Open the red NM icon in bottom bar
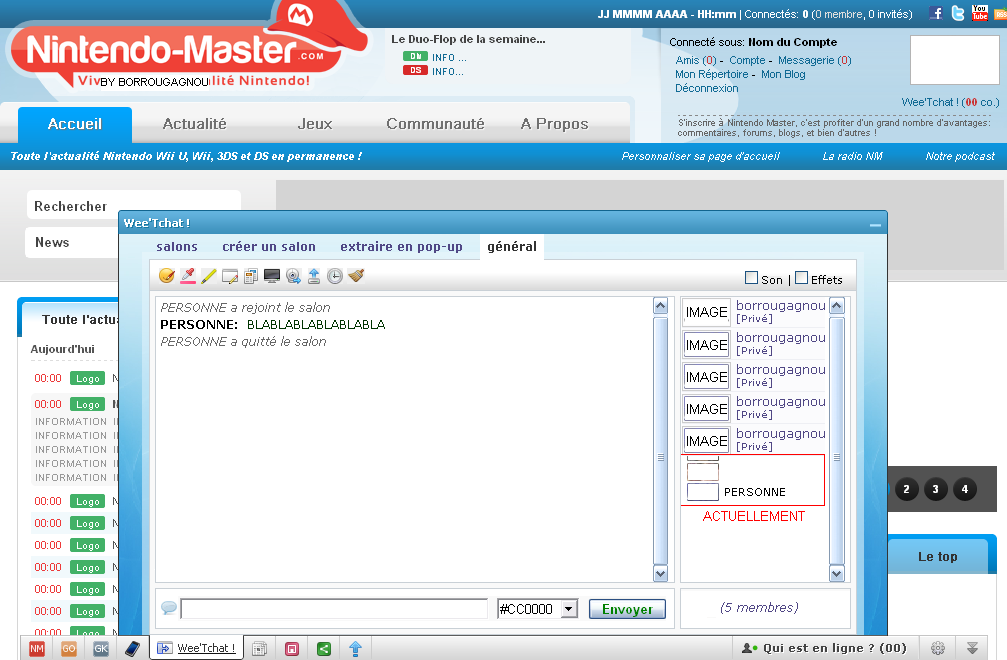The image size is (1007, 660). tap(37, 648)
